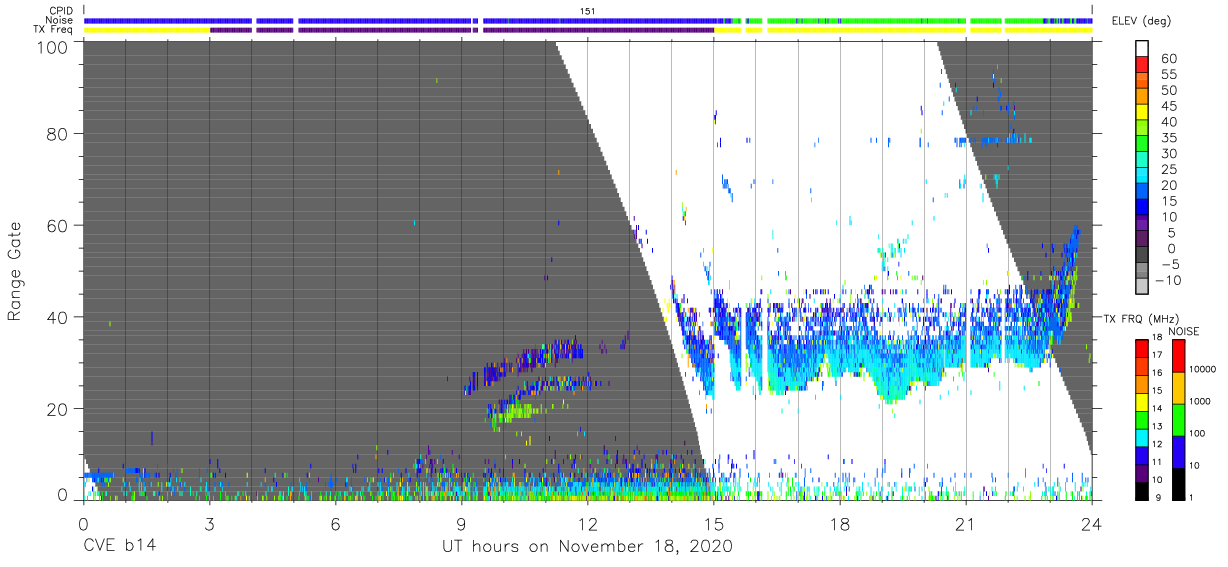Click the TX FRQ (MHz) legend label

[1142, 318]
